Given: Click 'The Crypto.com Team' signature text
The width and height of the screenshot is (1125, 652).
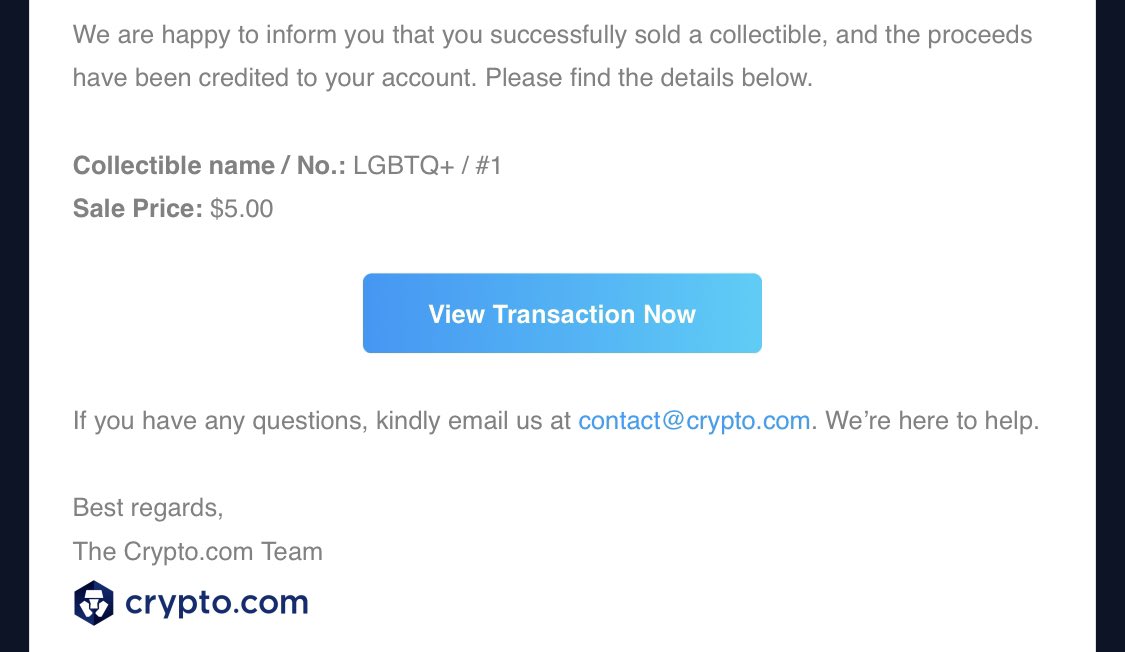Looking at the screenshot, I should [x=197, y=552].
